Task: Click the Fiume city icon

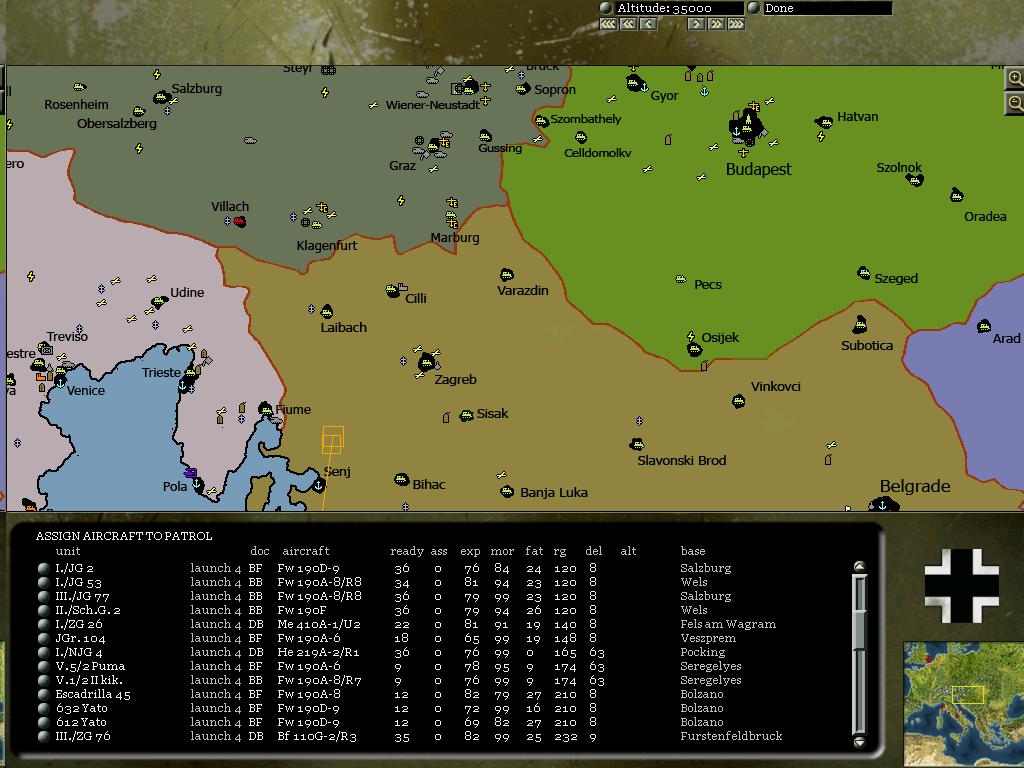Action: (x=265, y=409)
